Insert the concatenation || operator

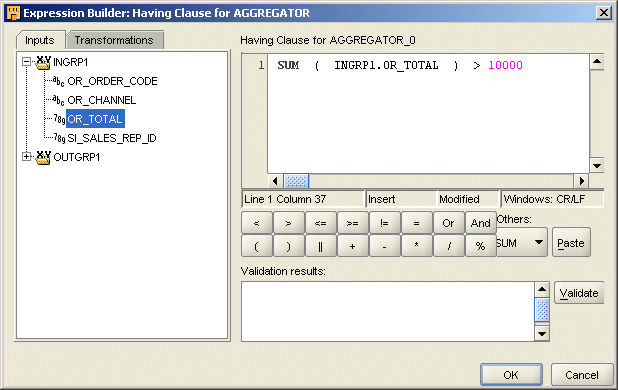[x=320, y=246]
